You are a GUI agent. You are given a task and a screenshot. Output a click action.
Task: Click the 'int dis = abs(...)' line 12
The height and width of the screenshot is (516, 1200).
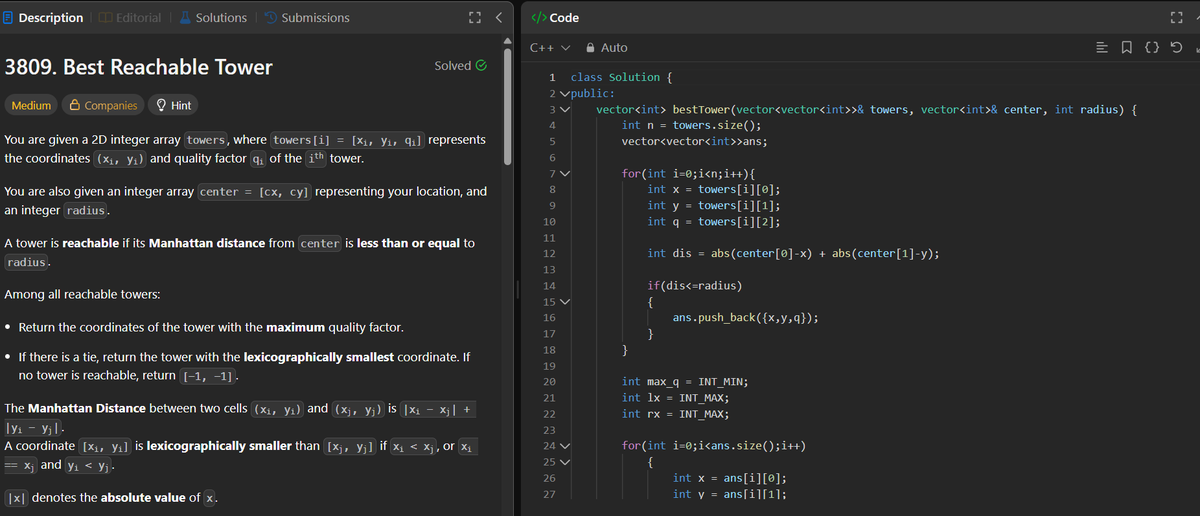point(793,253)
